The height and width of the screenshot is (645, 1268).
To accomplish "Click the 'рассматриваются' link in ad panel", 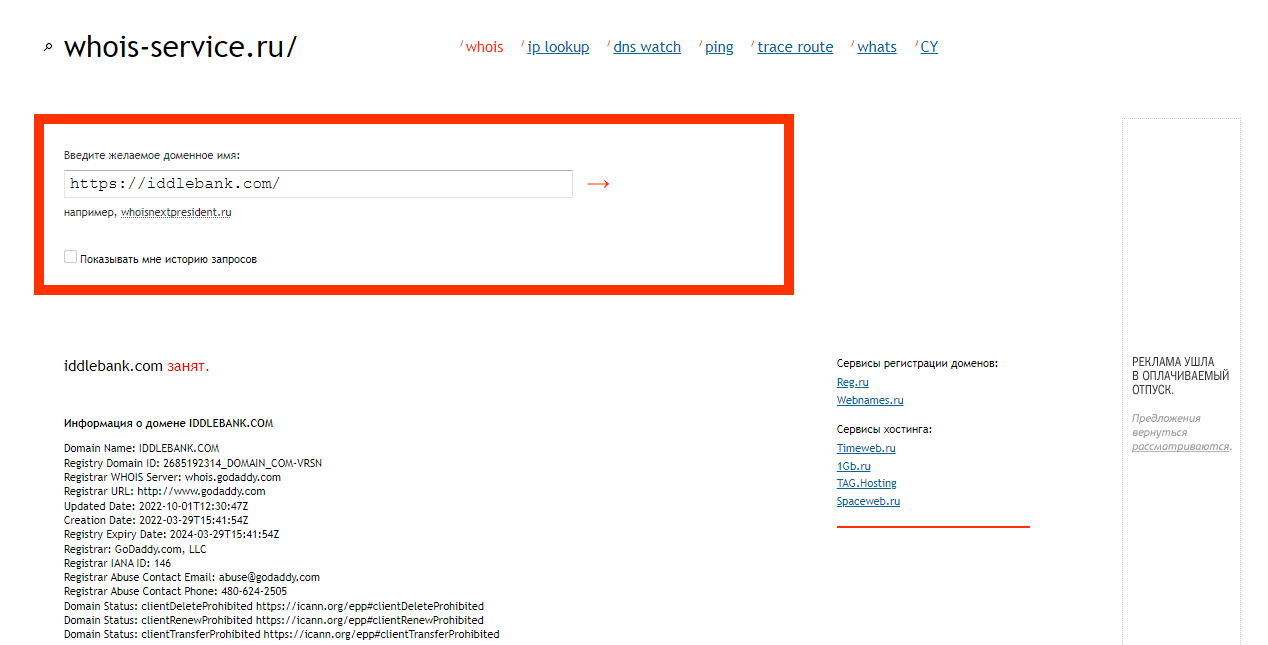I will [1180, 446].
